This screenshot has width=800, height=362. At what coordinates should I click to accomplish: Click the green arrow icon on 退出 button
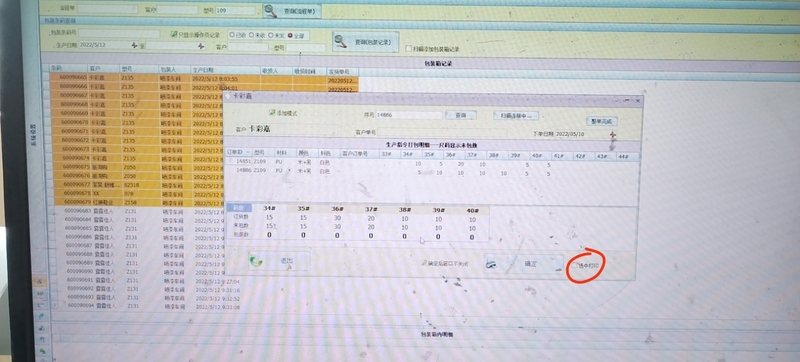coord(256,261)
